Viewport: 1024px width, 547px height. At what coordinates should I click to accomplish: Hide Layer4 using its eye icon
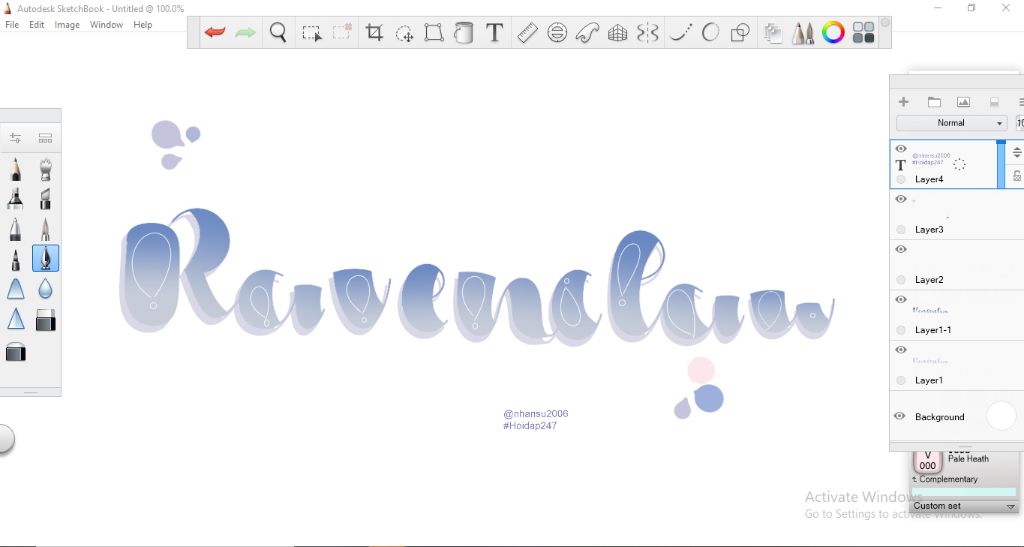pos(901,149)
